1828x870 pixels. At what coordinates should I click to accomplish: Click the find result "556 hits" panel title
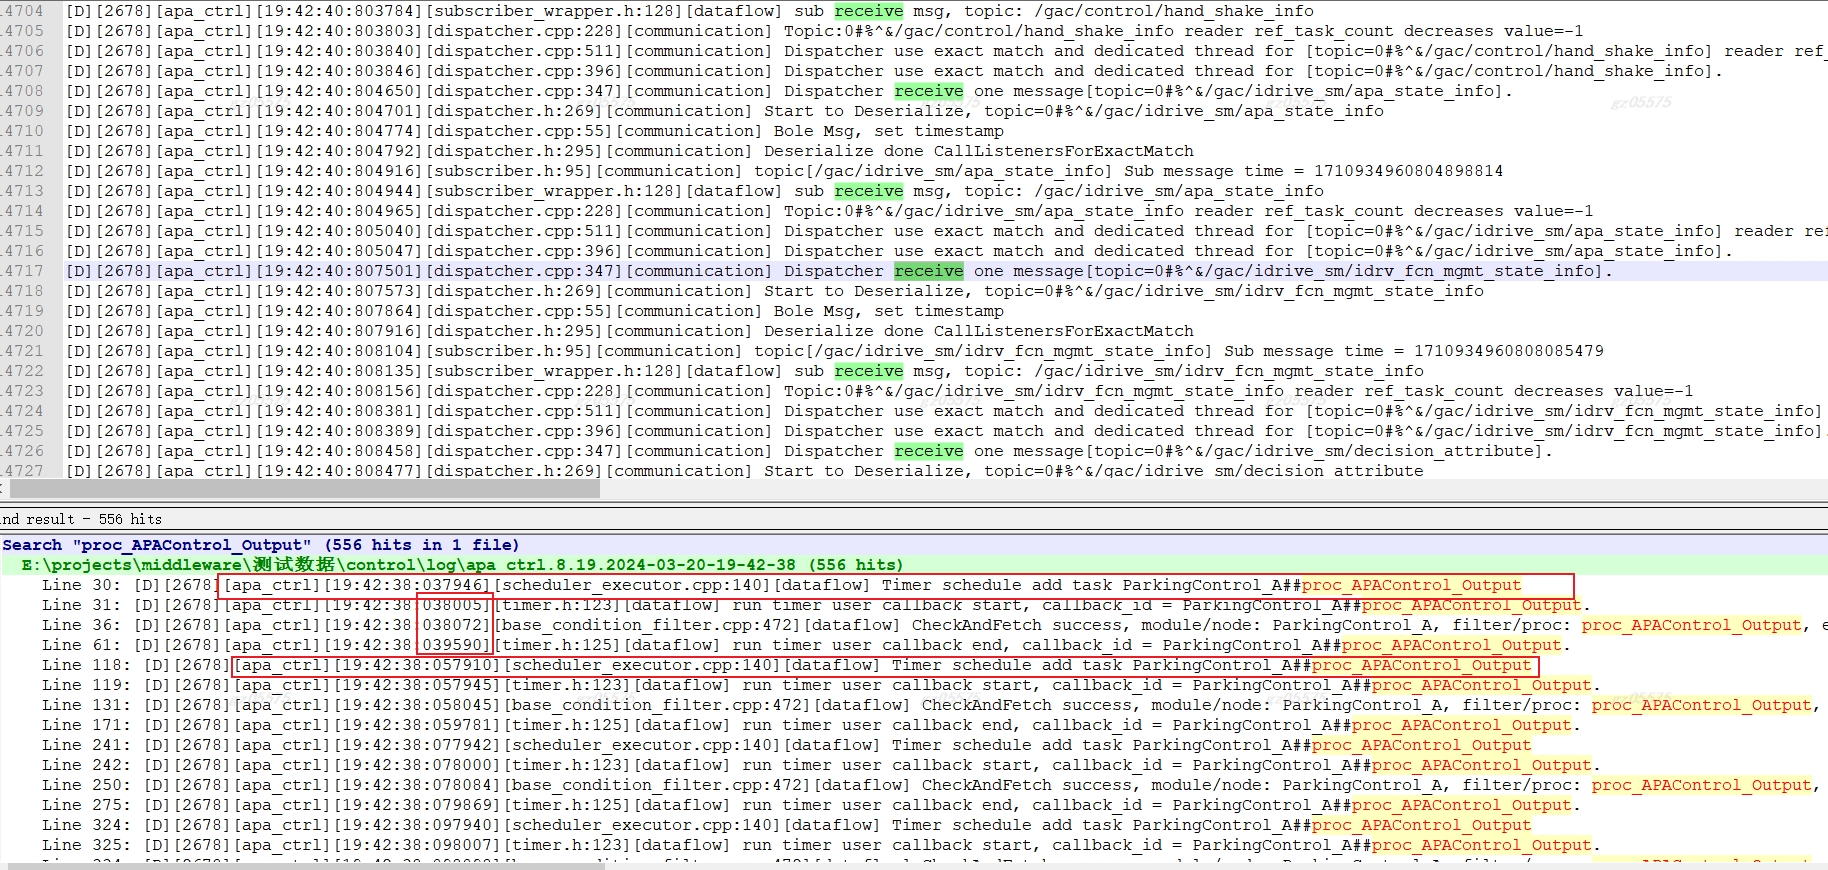82,519
